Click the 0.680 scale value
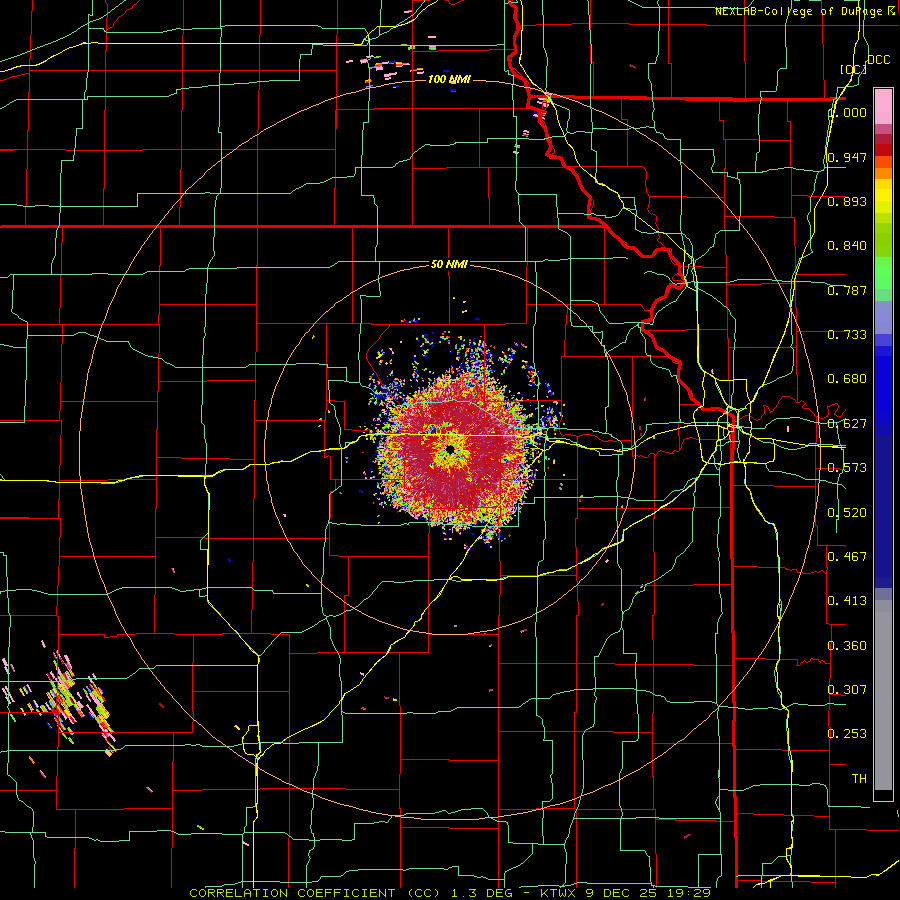Image resolution: width=900 pixels, height=900 pixels. tap(847, 379)
